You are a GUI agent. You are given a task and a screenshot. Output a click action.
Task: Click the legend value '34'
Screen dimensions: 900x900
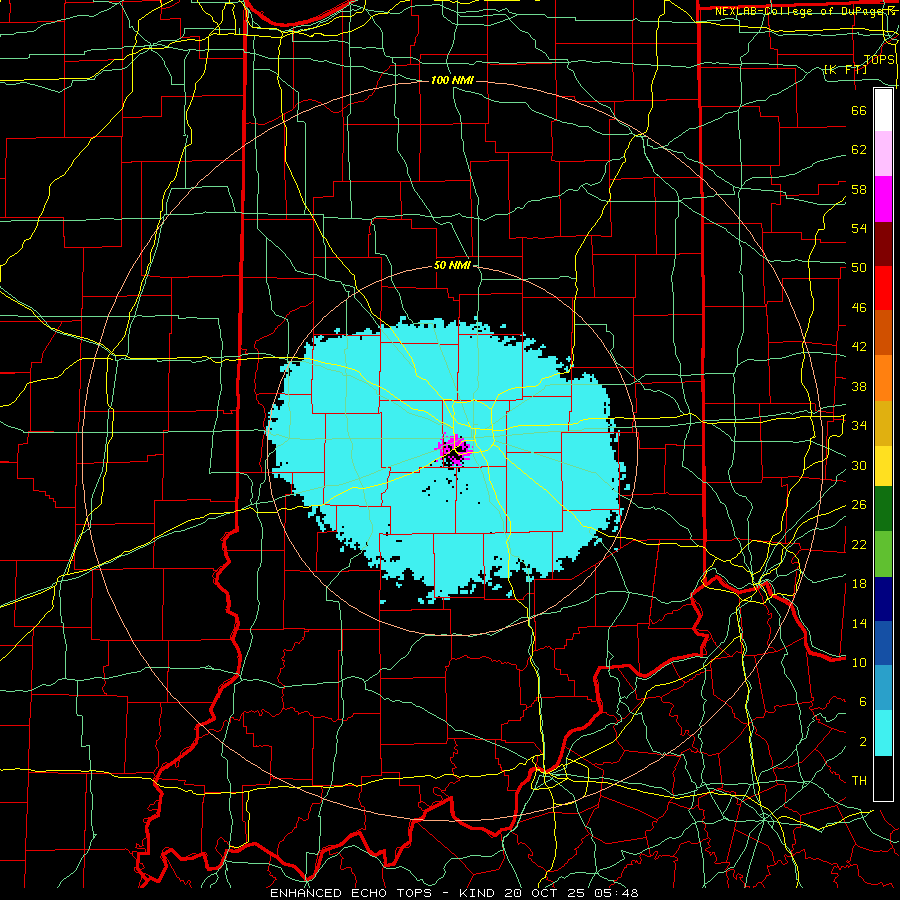(x=859, y=426)
